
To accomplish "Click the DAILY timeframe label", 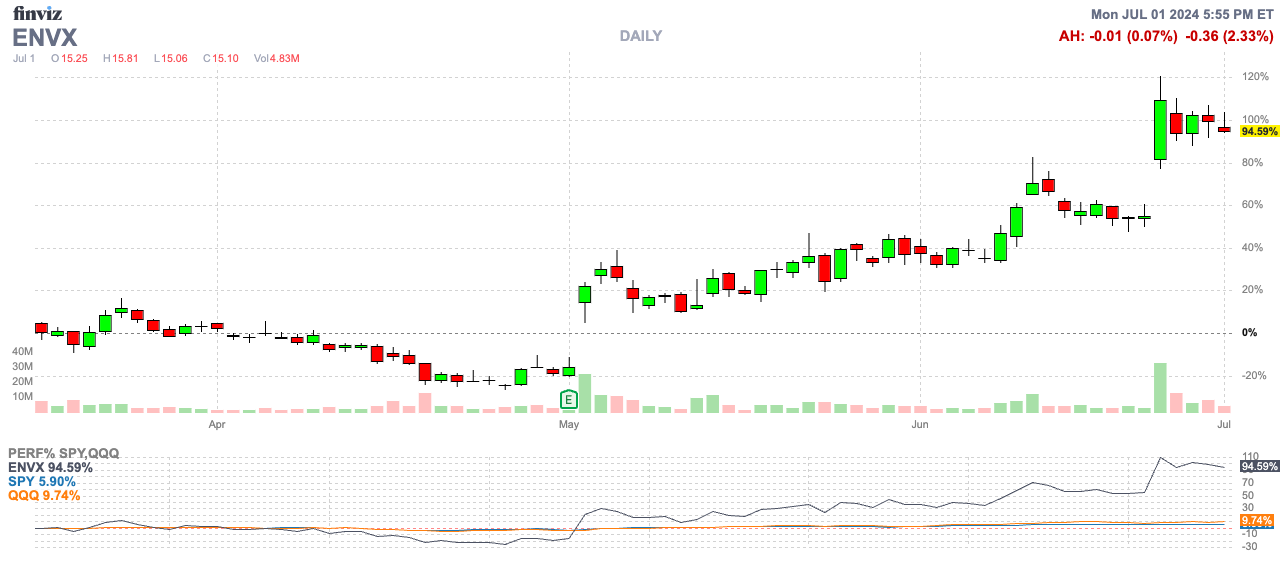I will [640, 36].
